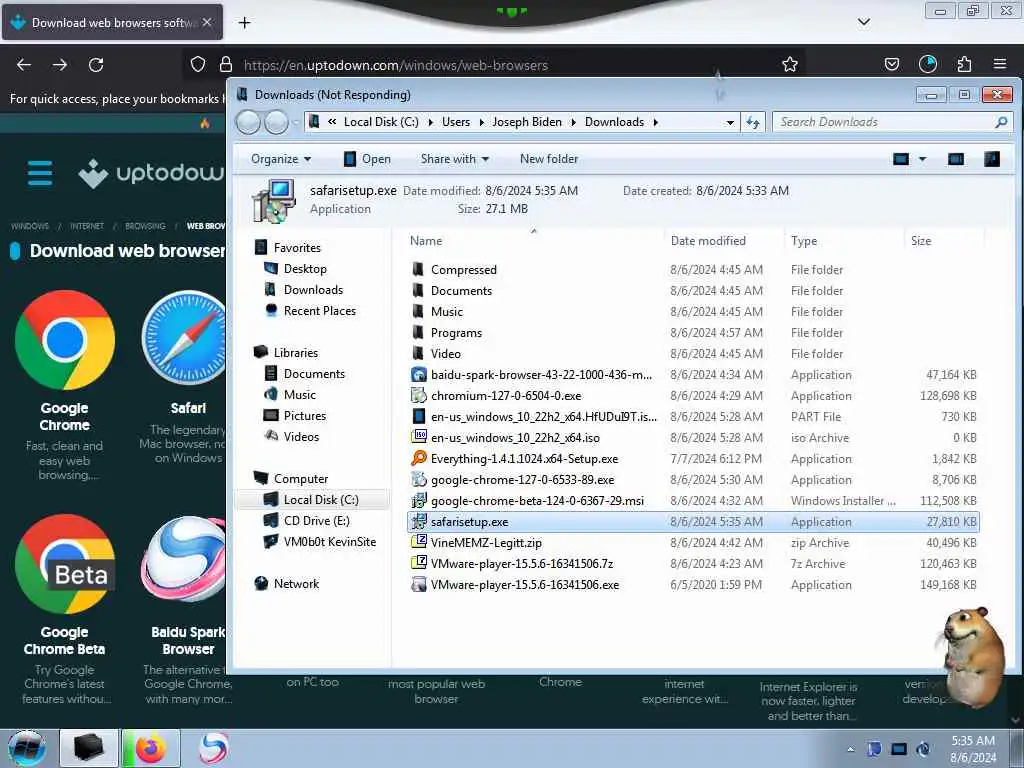The width and height of the screenshot is (1024, 768).
Task: Close the uptodown browser tab
Action: 207,22
